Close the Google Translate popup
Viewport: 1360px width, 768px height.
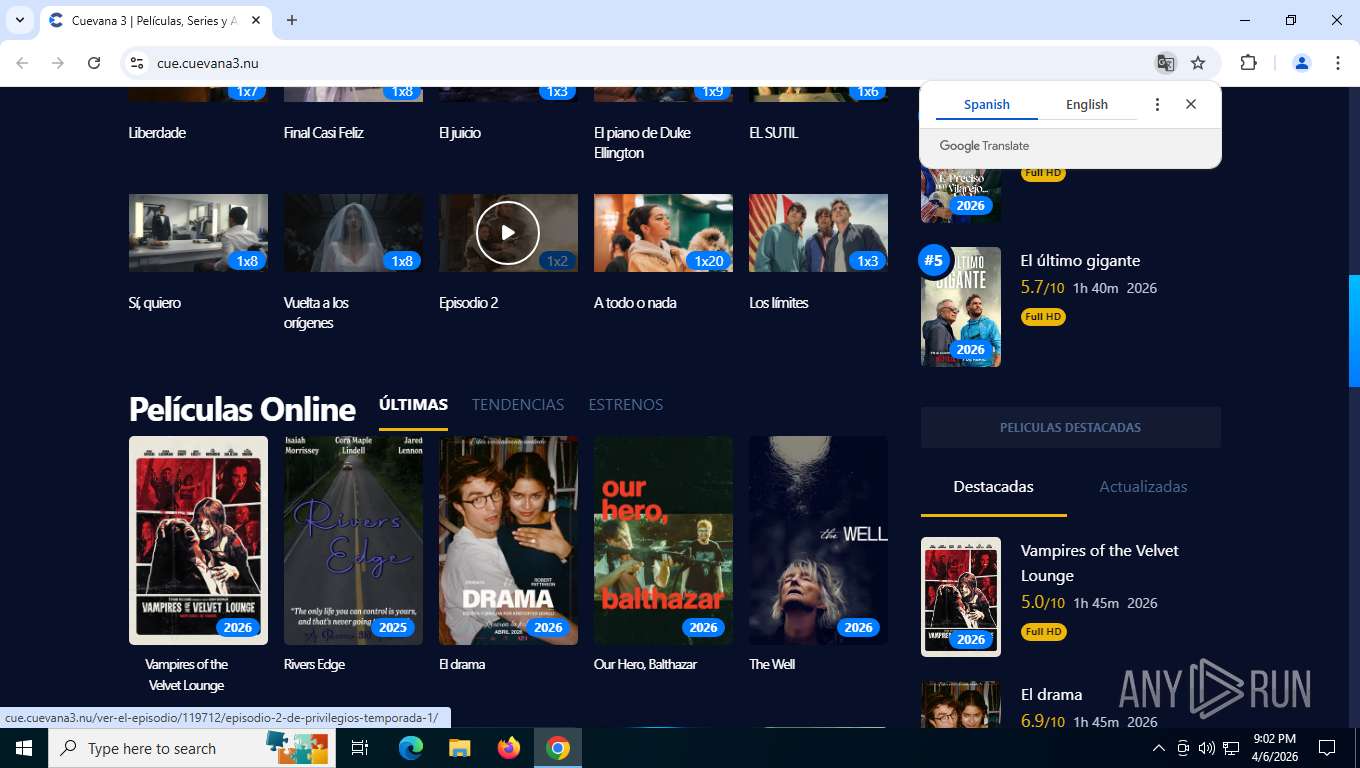pyautogui.click(x=1191, y=104)
